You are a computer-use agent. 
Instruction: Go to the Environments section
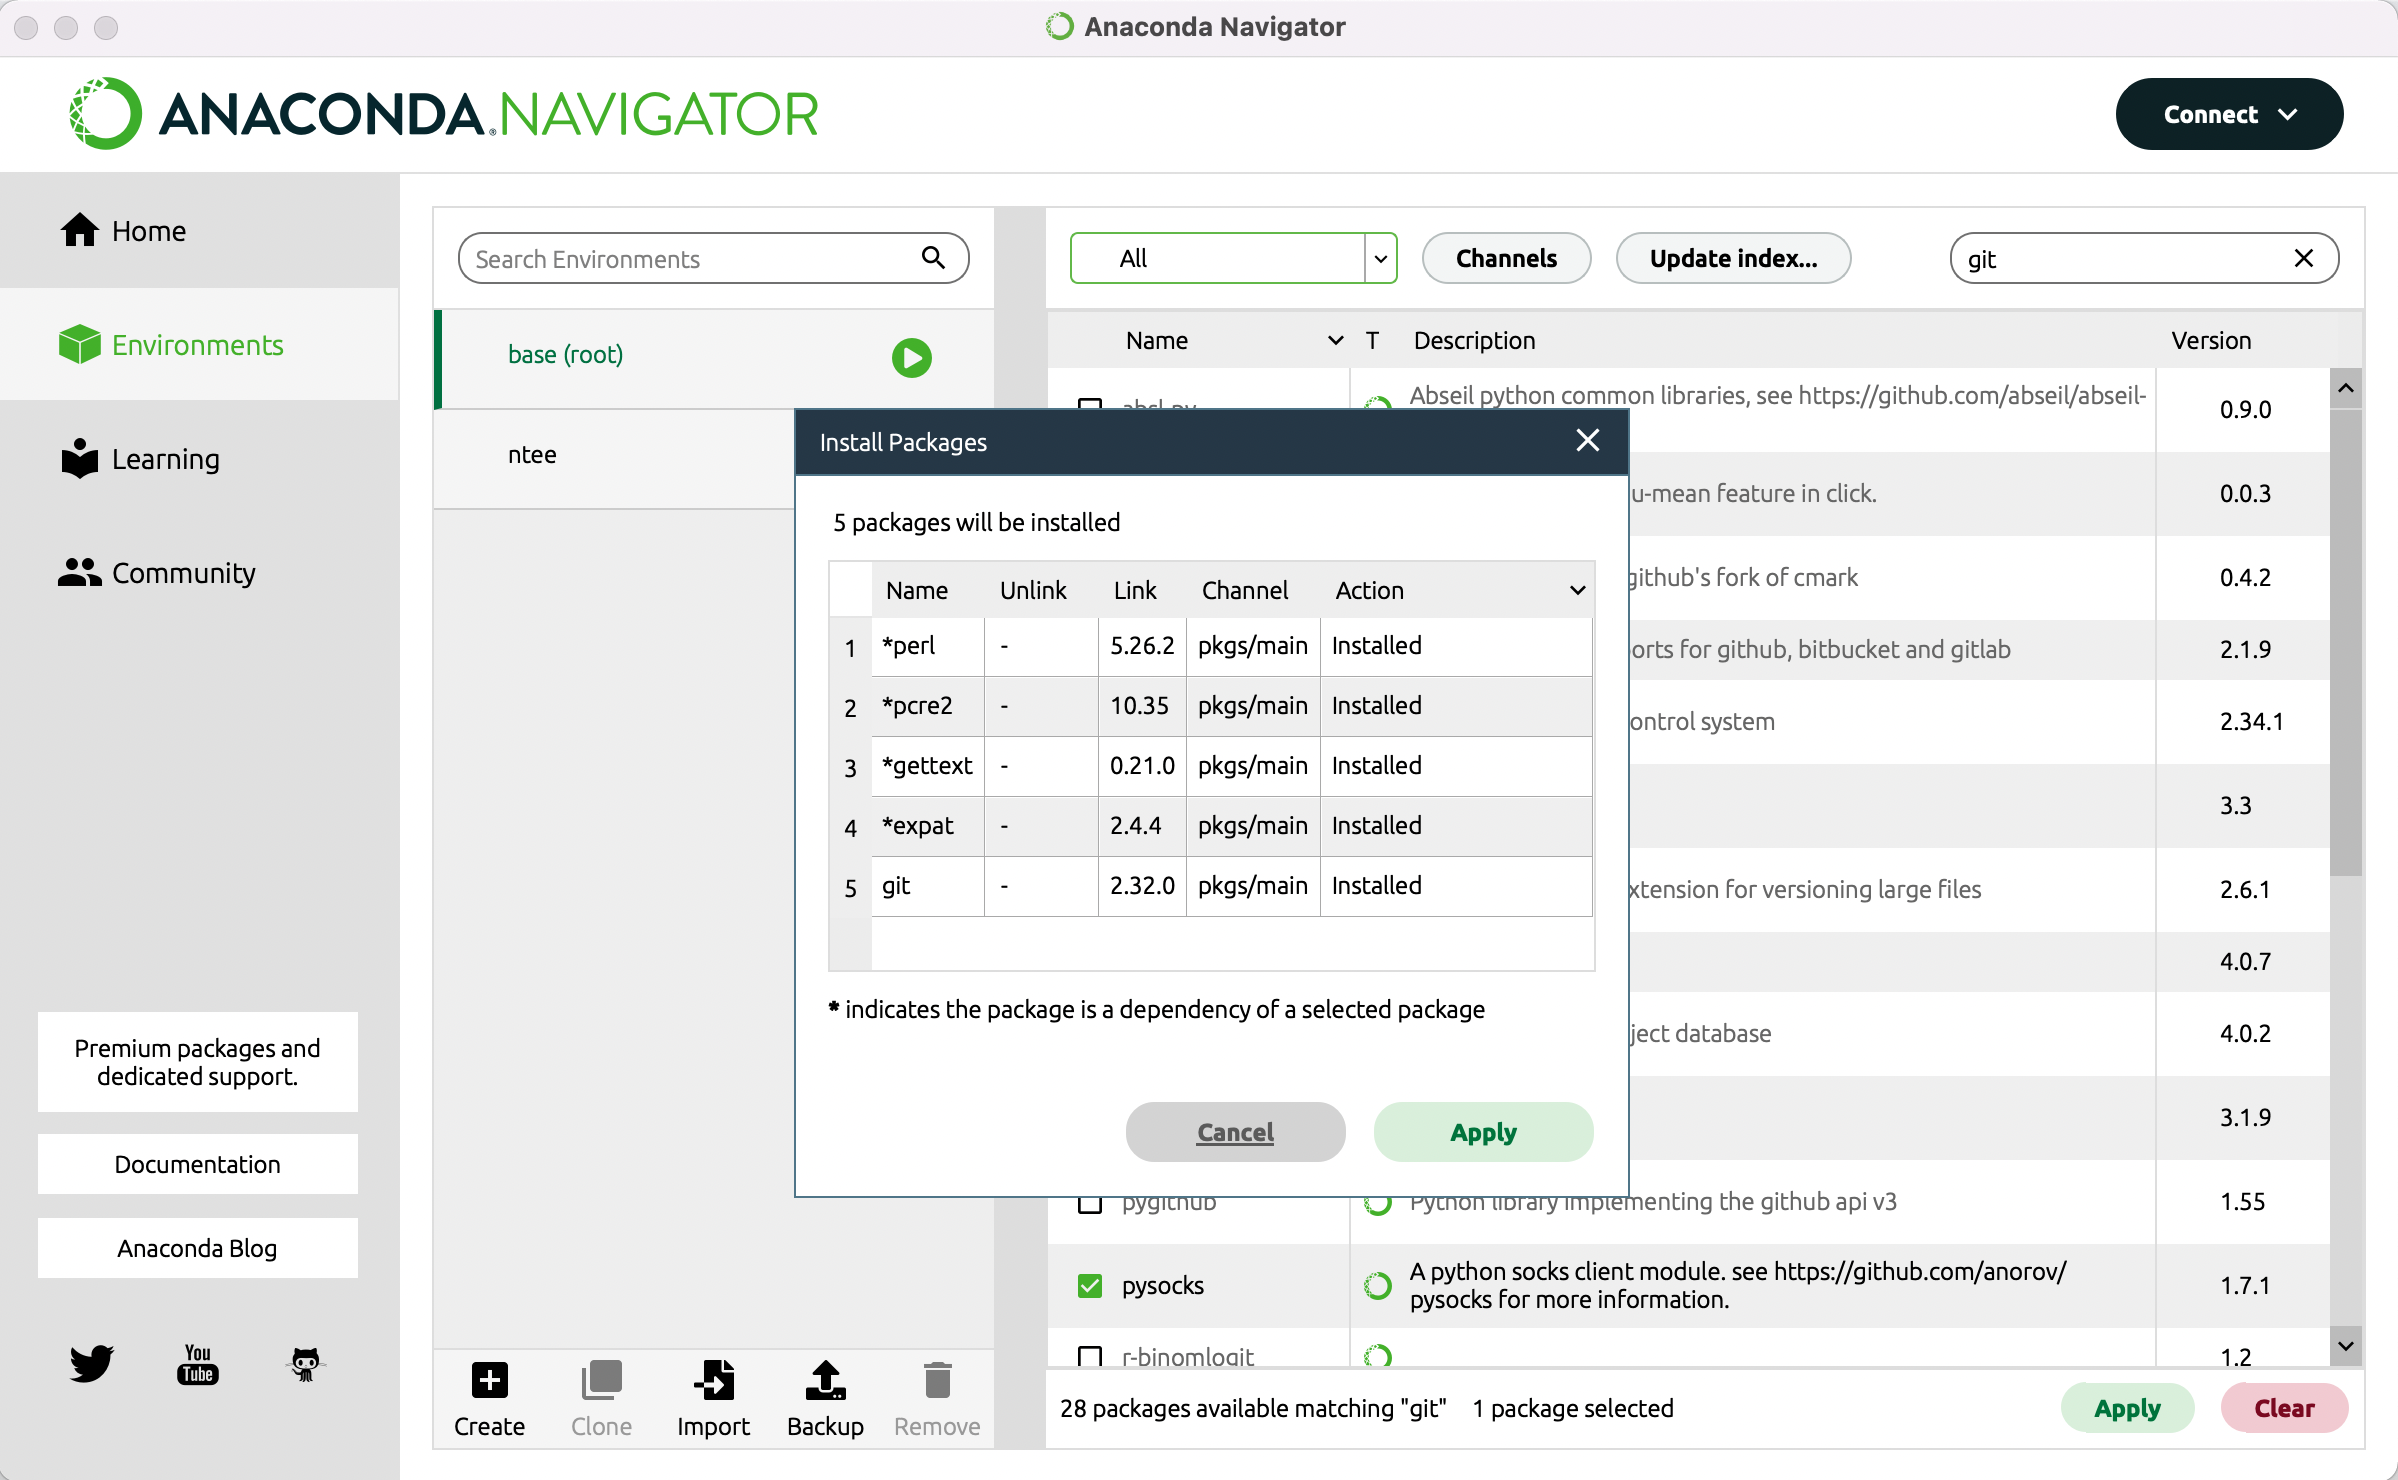point(199,345)
